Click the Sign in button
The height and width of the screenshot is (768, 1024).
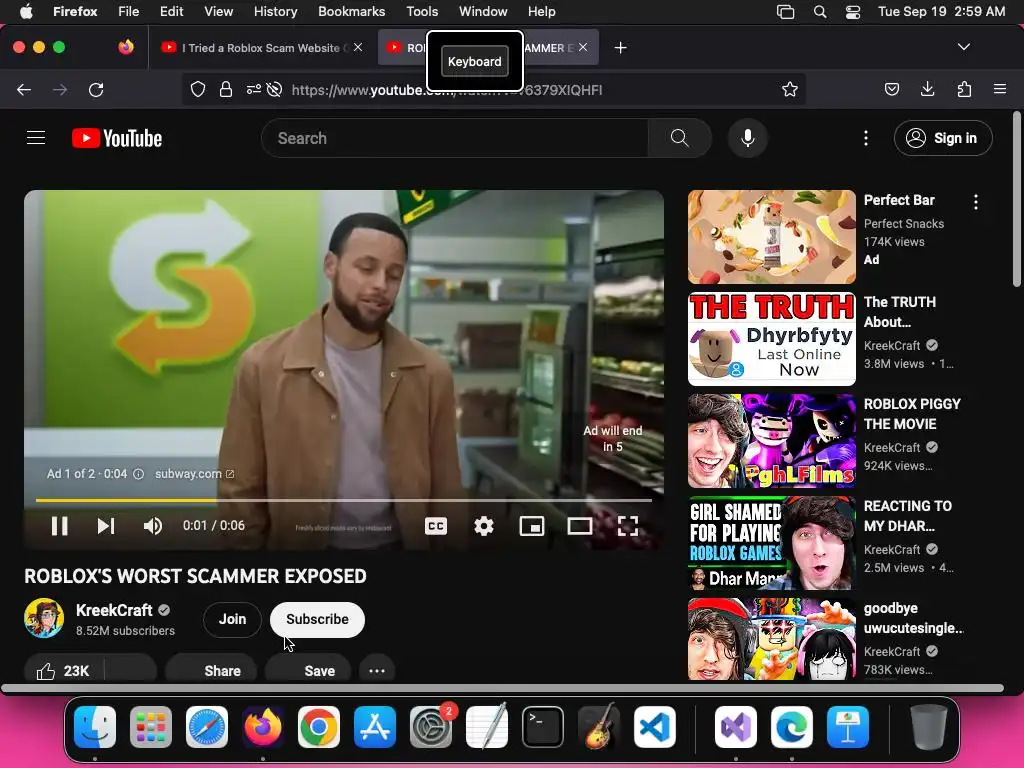tap(943, 138)
